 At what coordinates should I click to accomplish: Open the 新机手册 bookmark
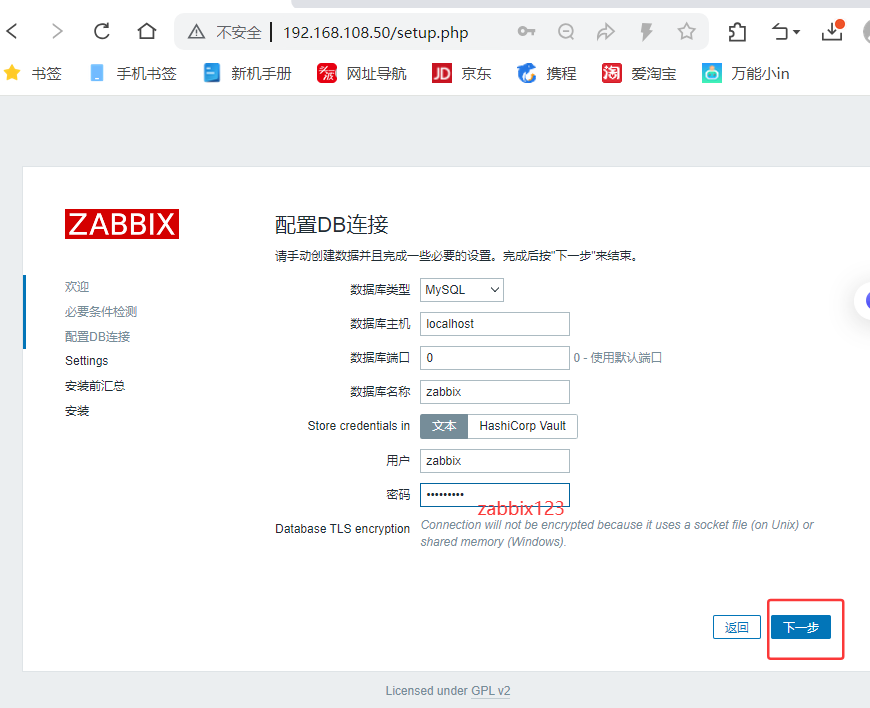pyautogui.click(x=247, y=73)
